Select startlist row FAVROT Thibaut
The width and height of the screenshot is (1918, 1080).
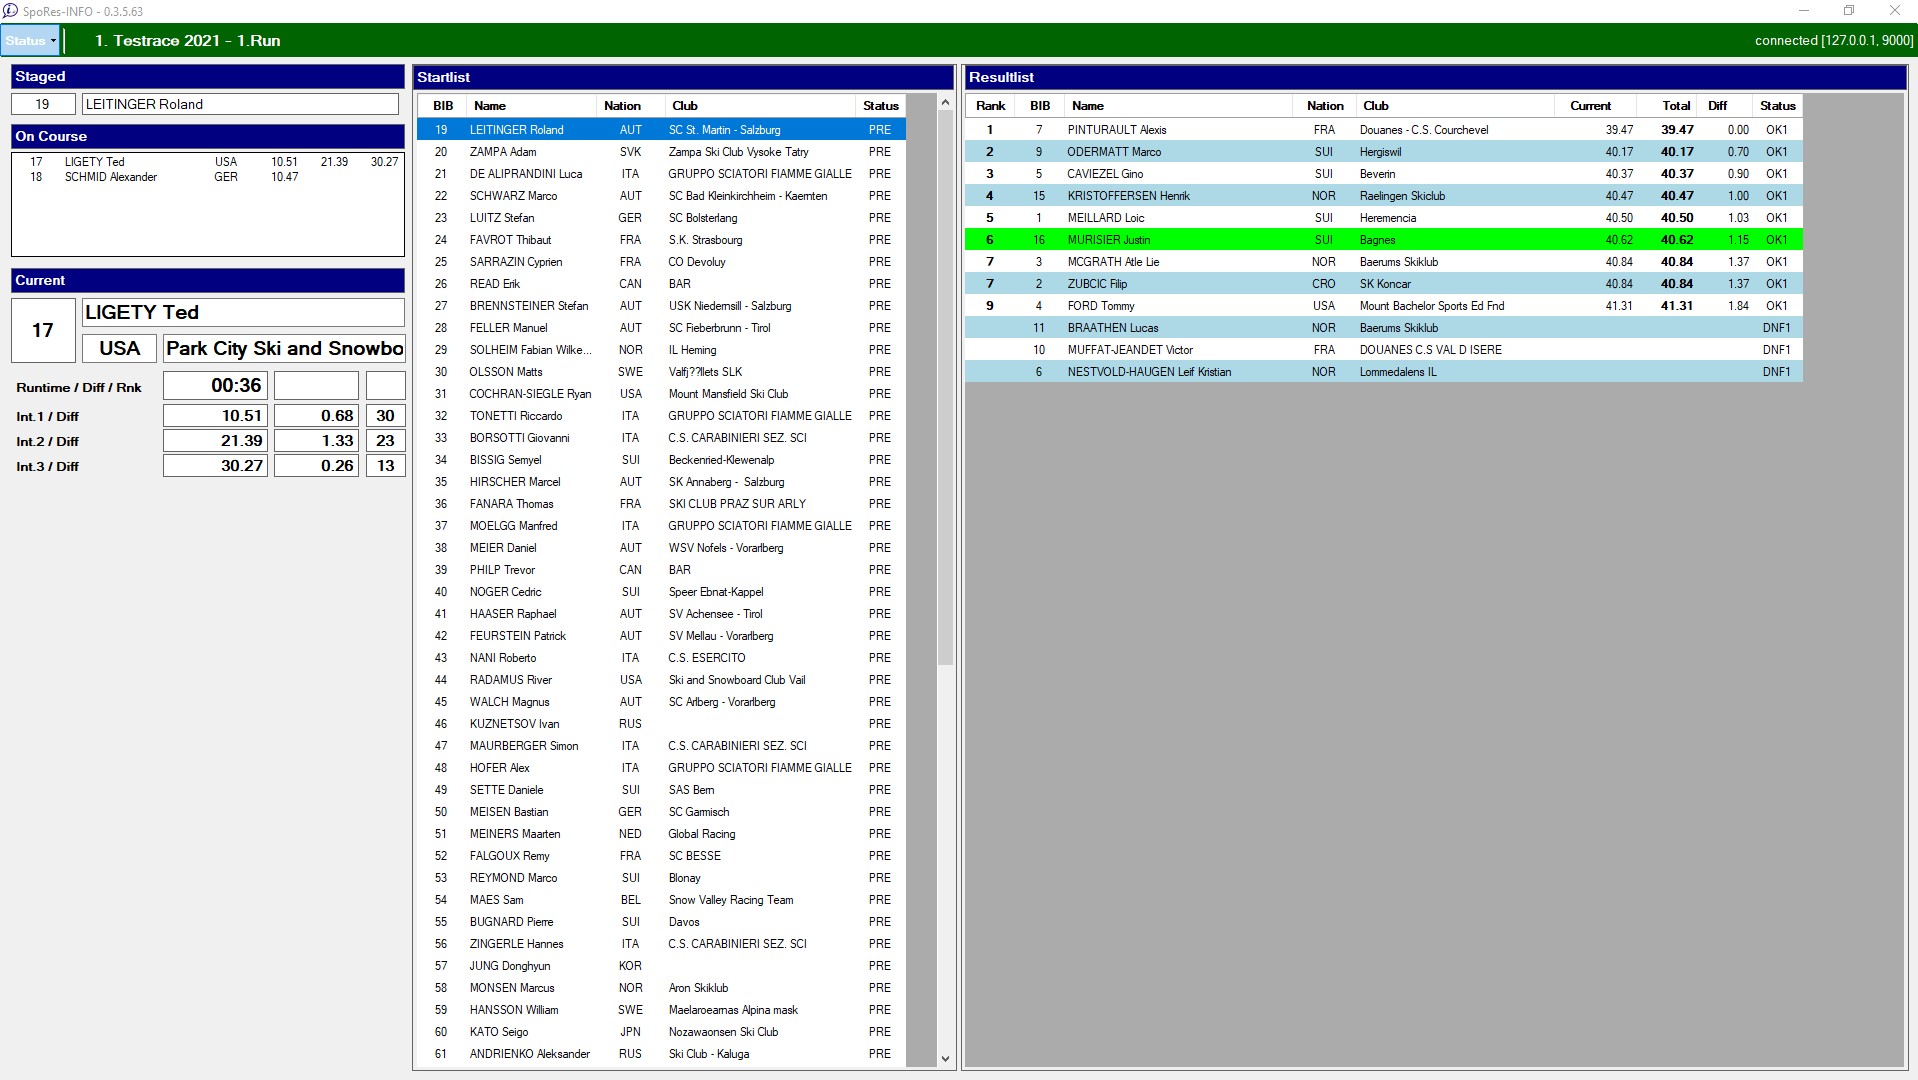coord(661,240)
